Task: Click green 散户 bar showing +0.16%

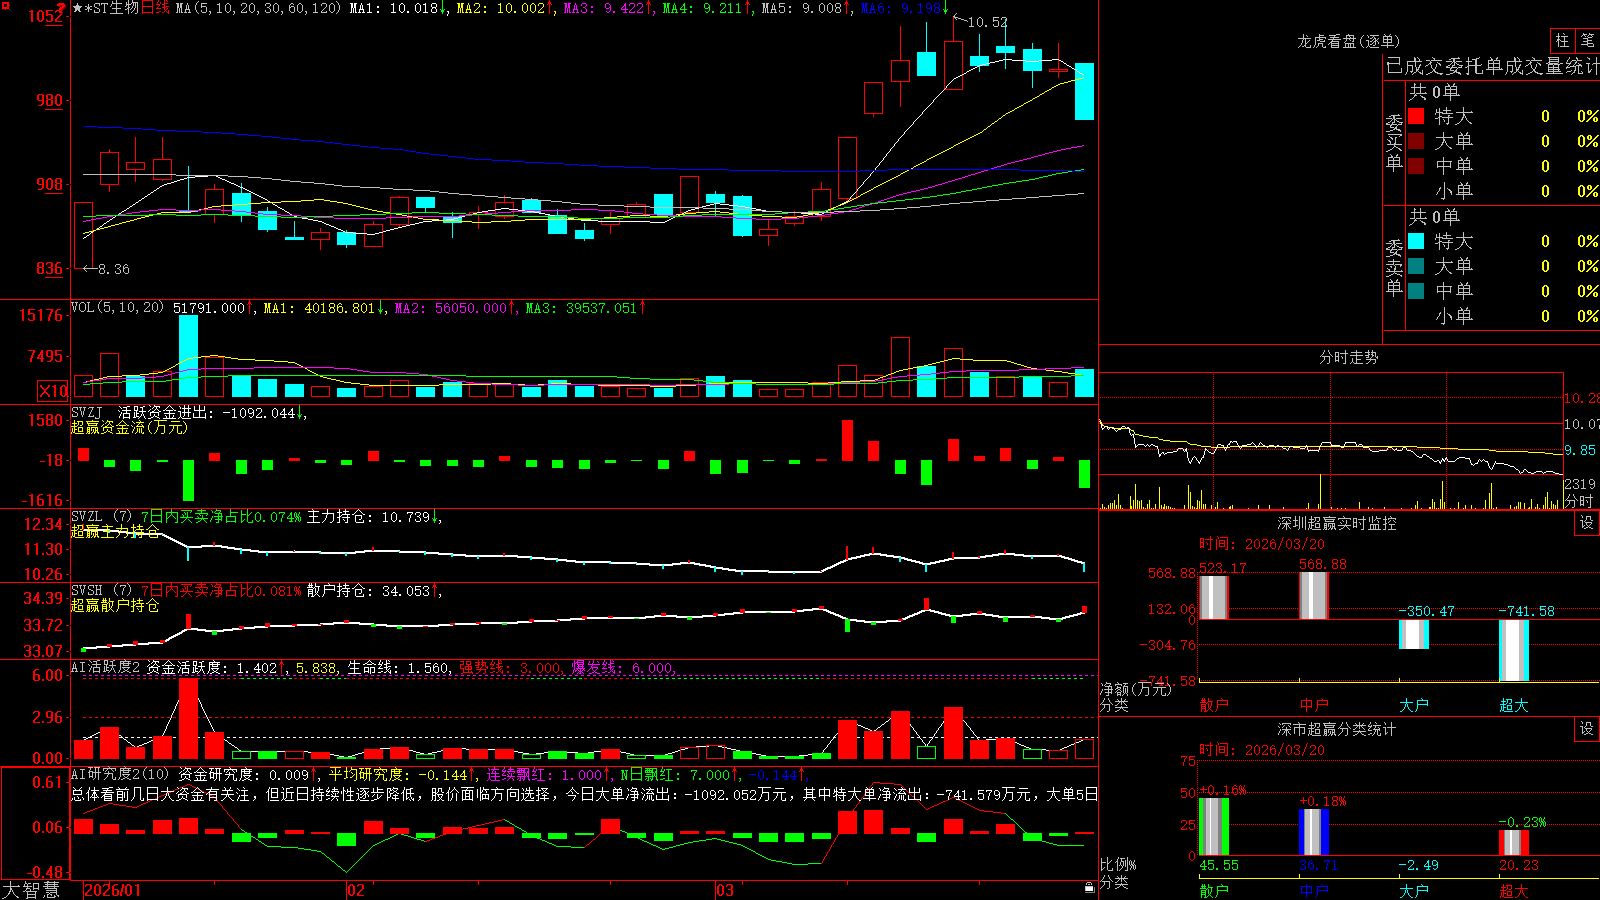Action: click(1213, 827)
